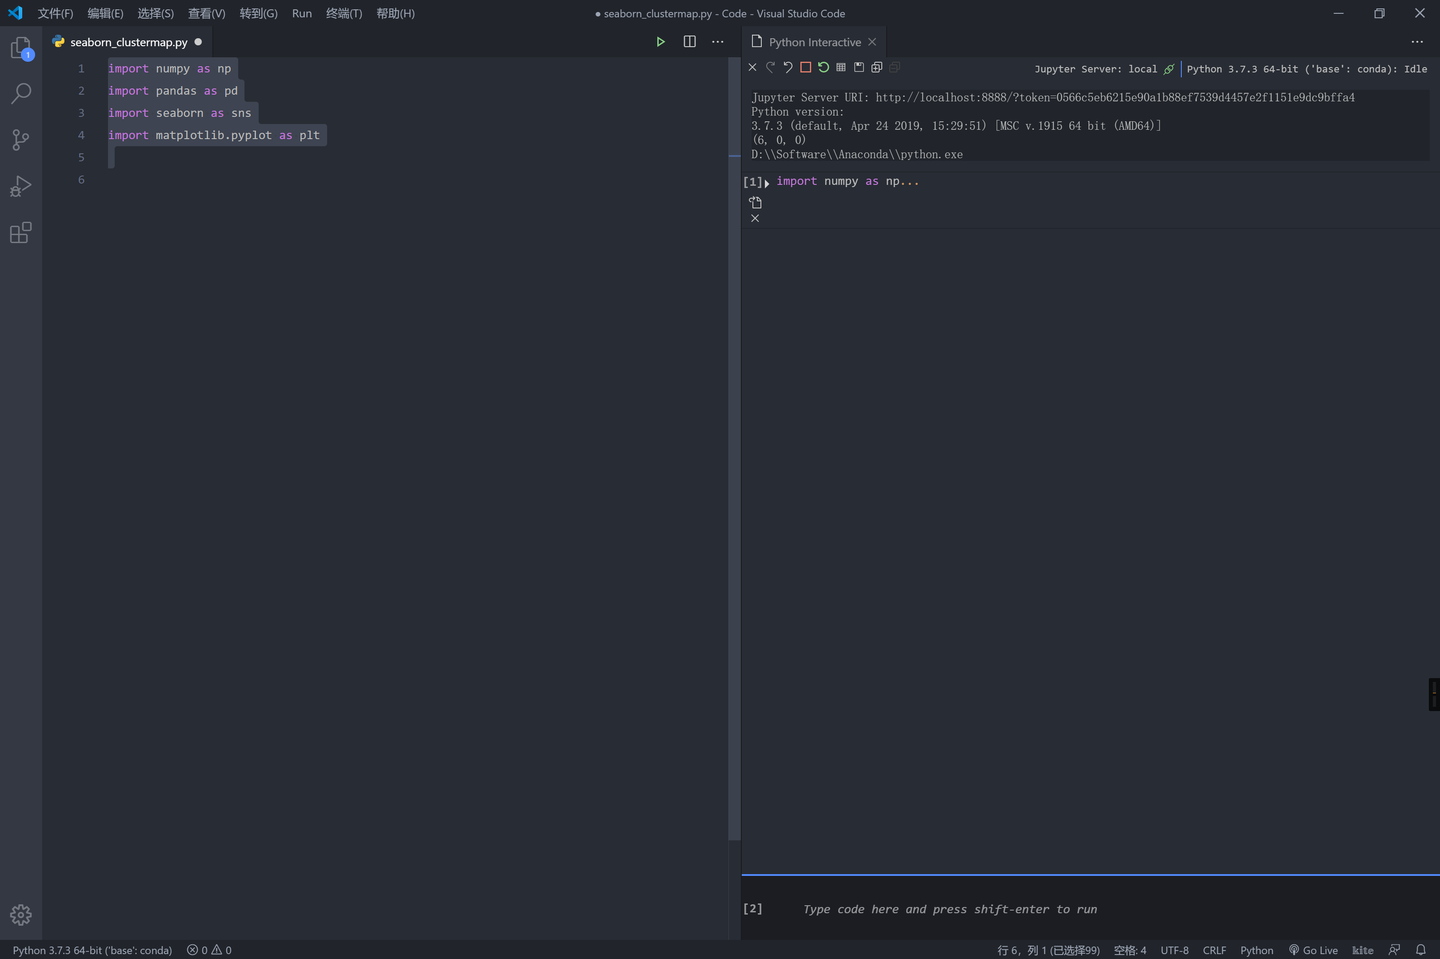Open errors and warnings count

[x=209, y=950]
